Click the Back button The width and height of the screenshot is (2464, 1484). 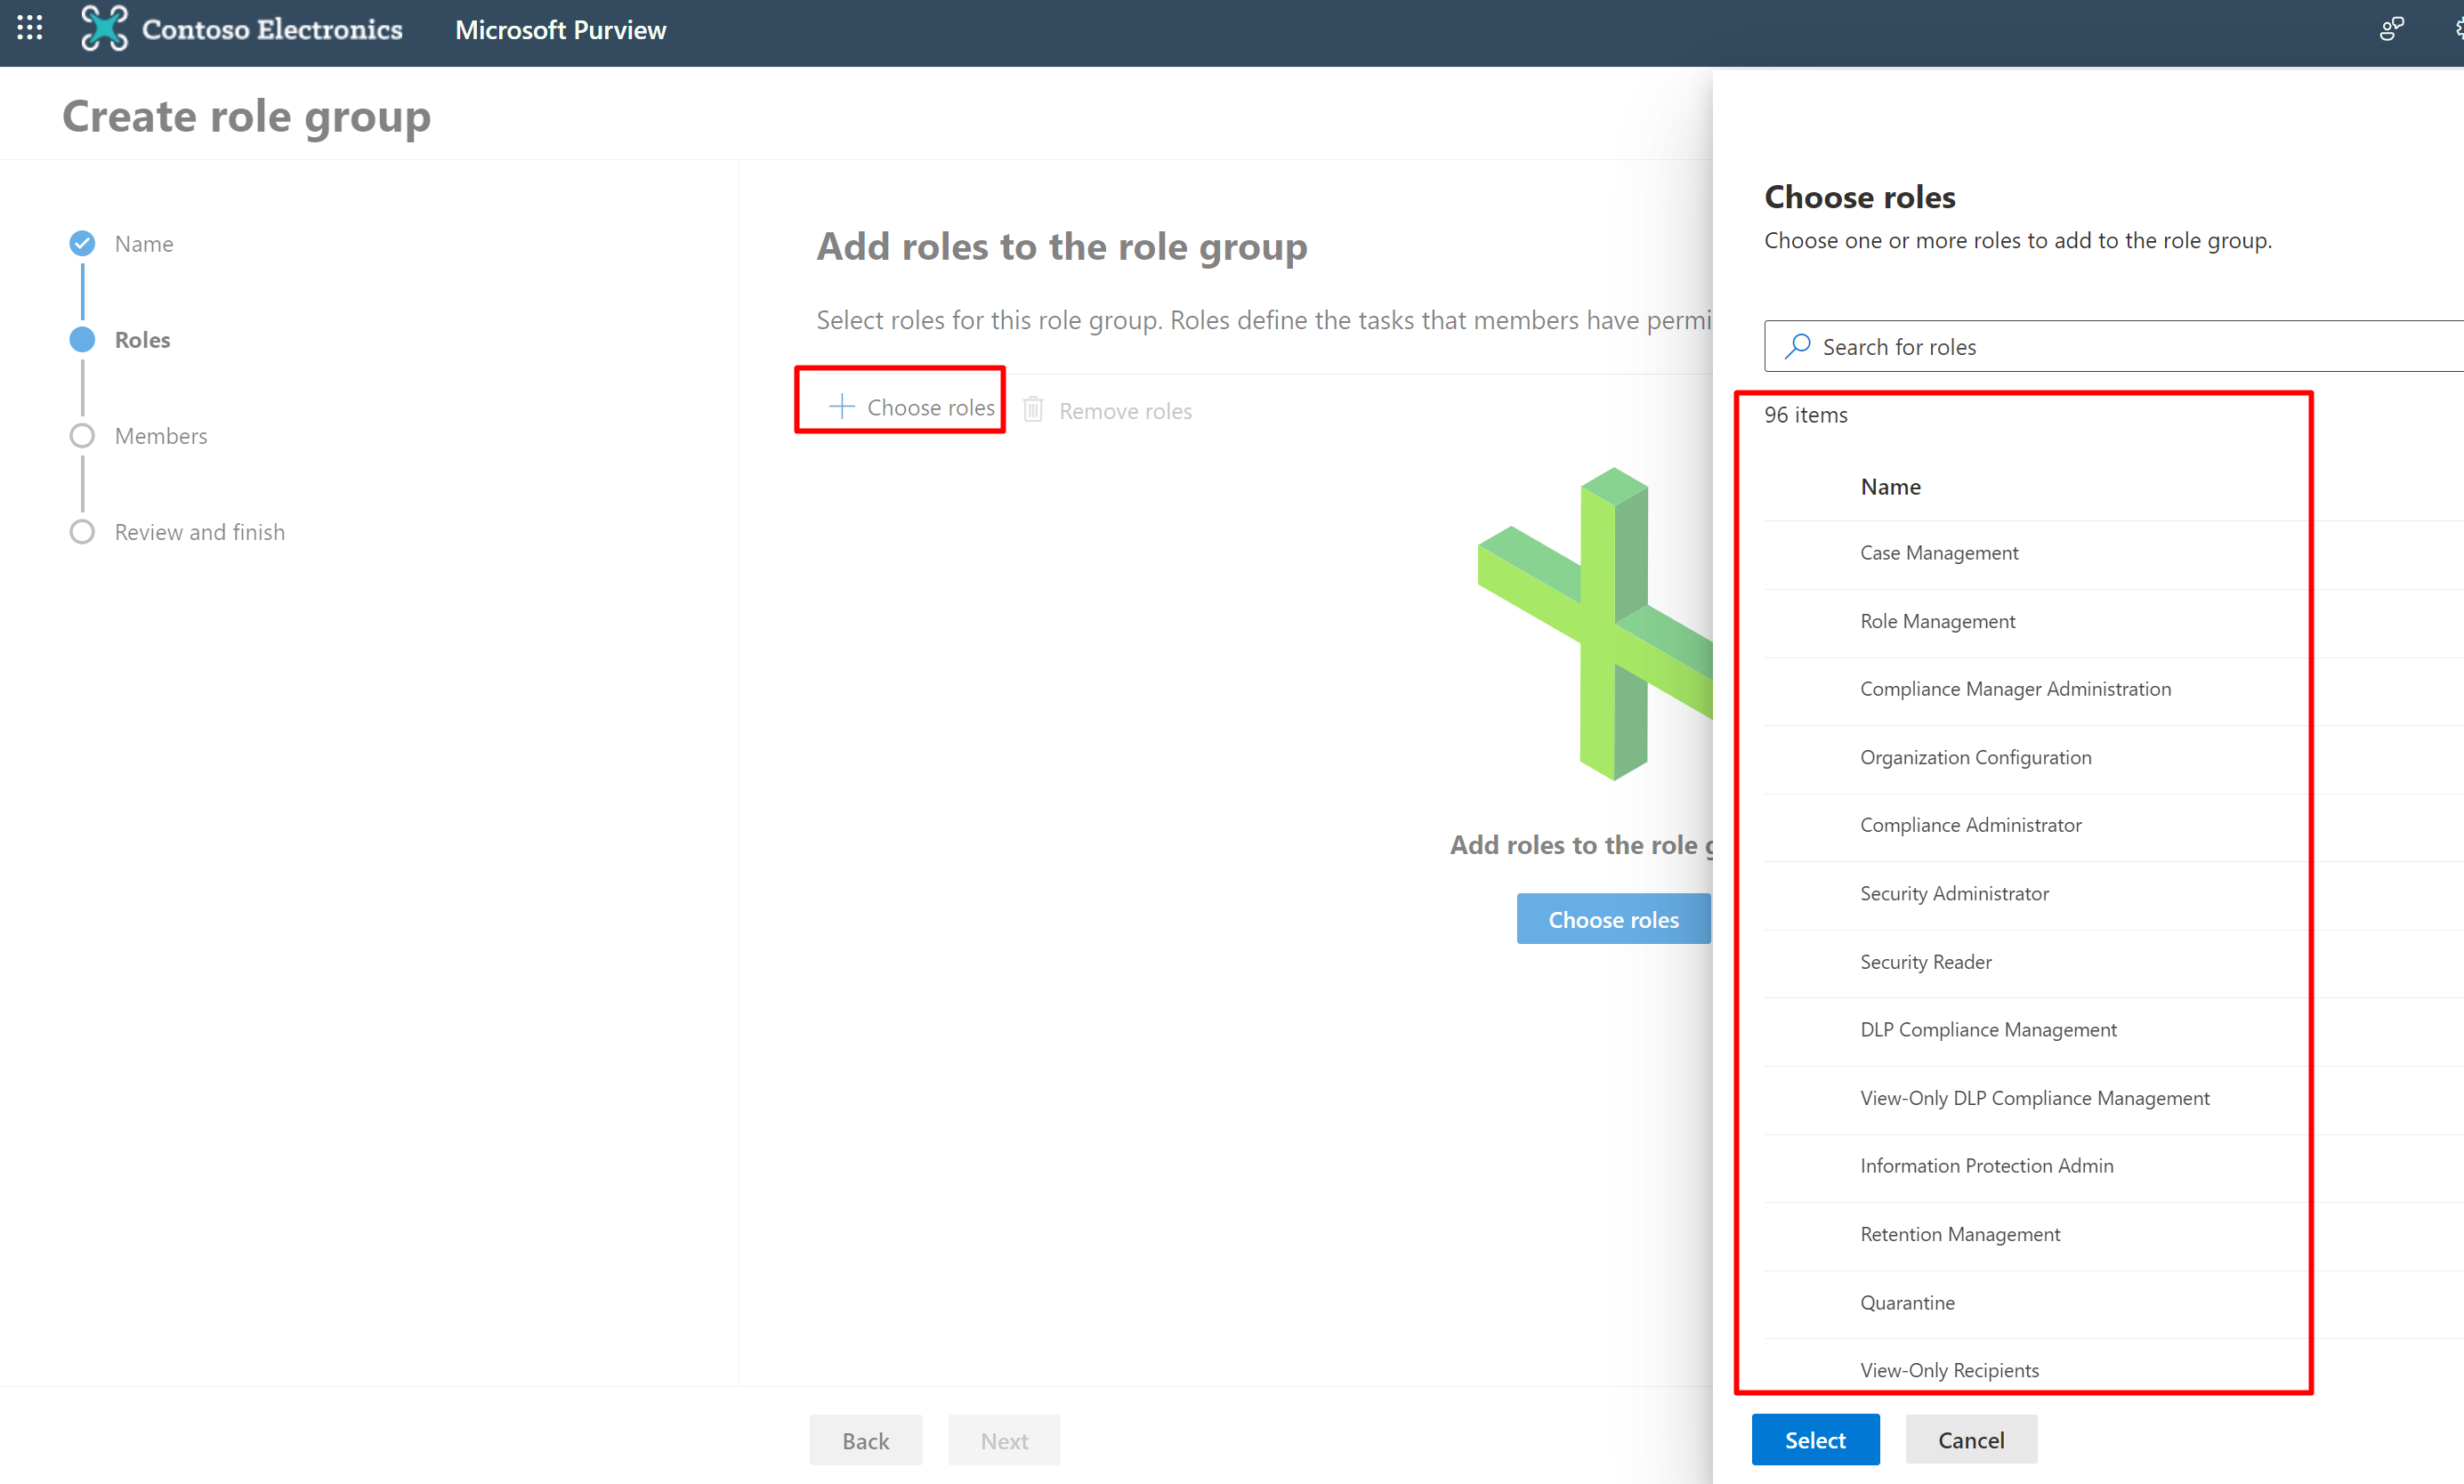pyautogui.click(x=865, y=1440)
